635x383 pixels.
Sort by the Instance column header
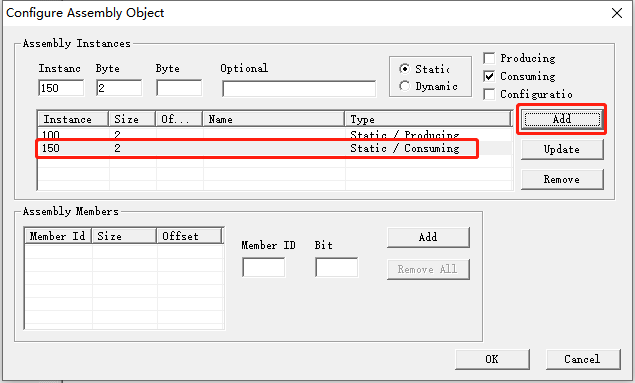coord(73,119)
